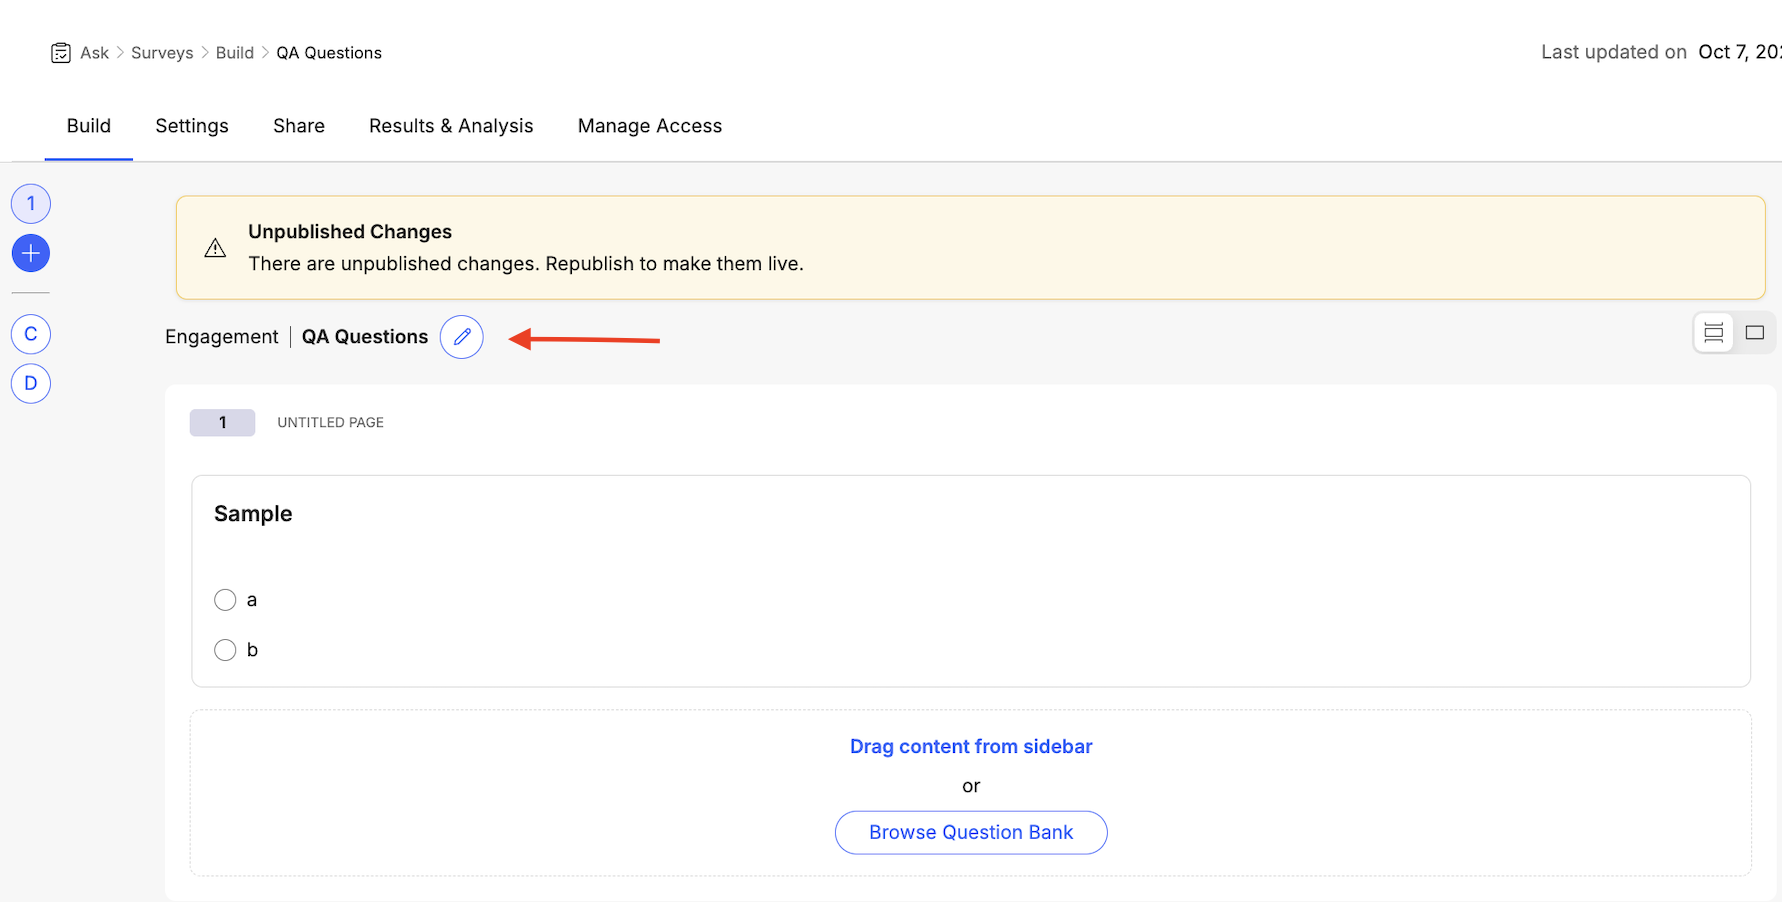The height and width of the screenshot is (902, 1782).
Task: Open the Manage Access tab
Action: coord(650,126)
